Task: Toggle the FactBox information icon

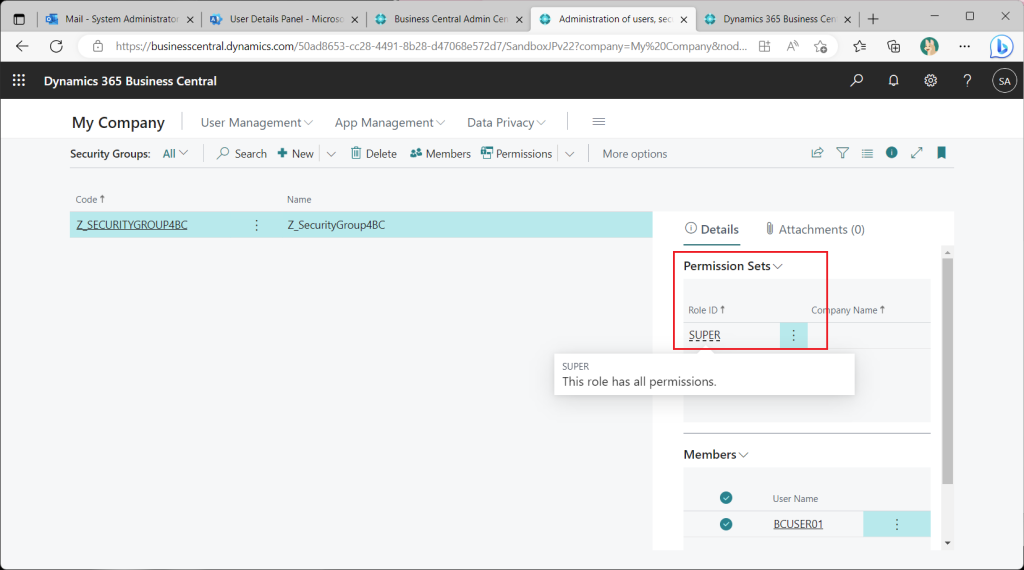Action: (891, 152)
